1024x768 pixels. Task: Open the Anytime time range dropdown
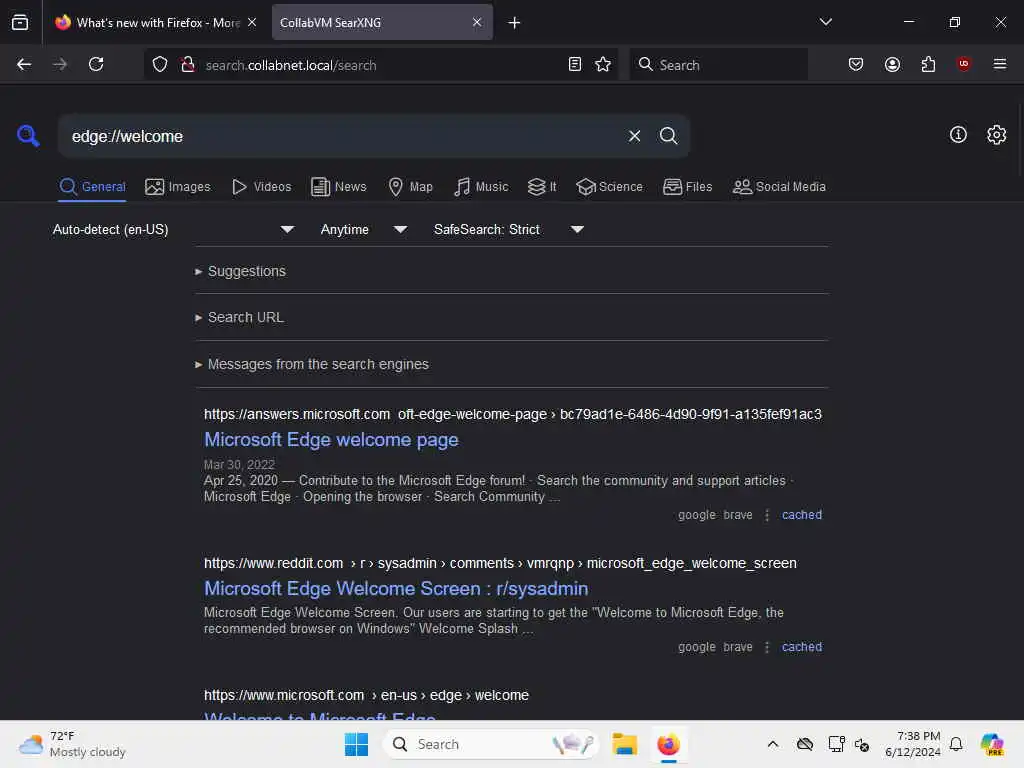[363, 229]
